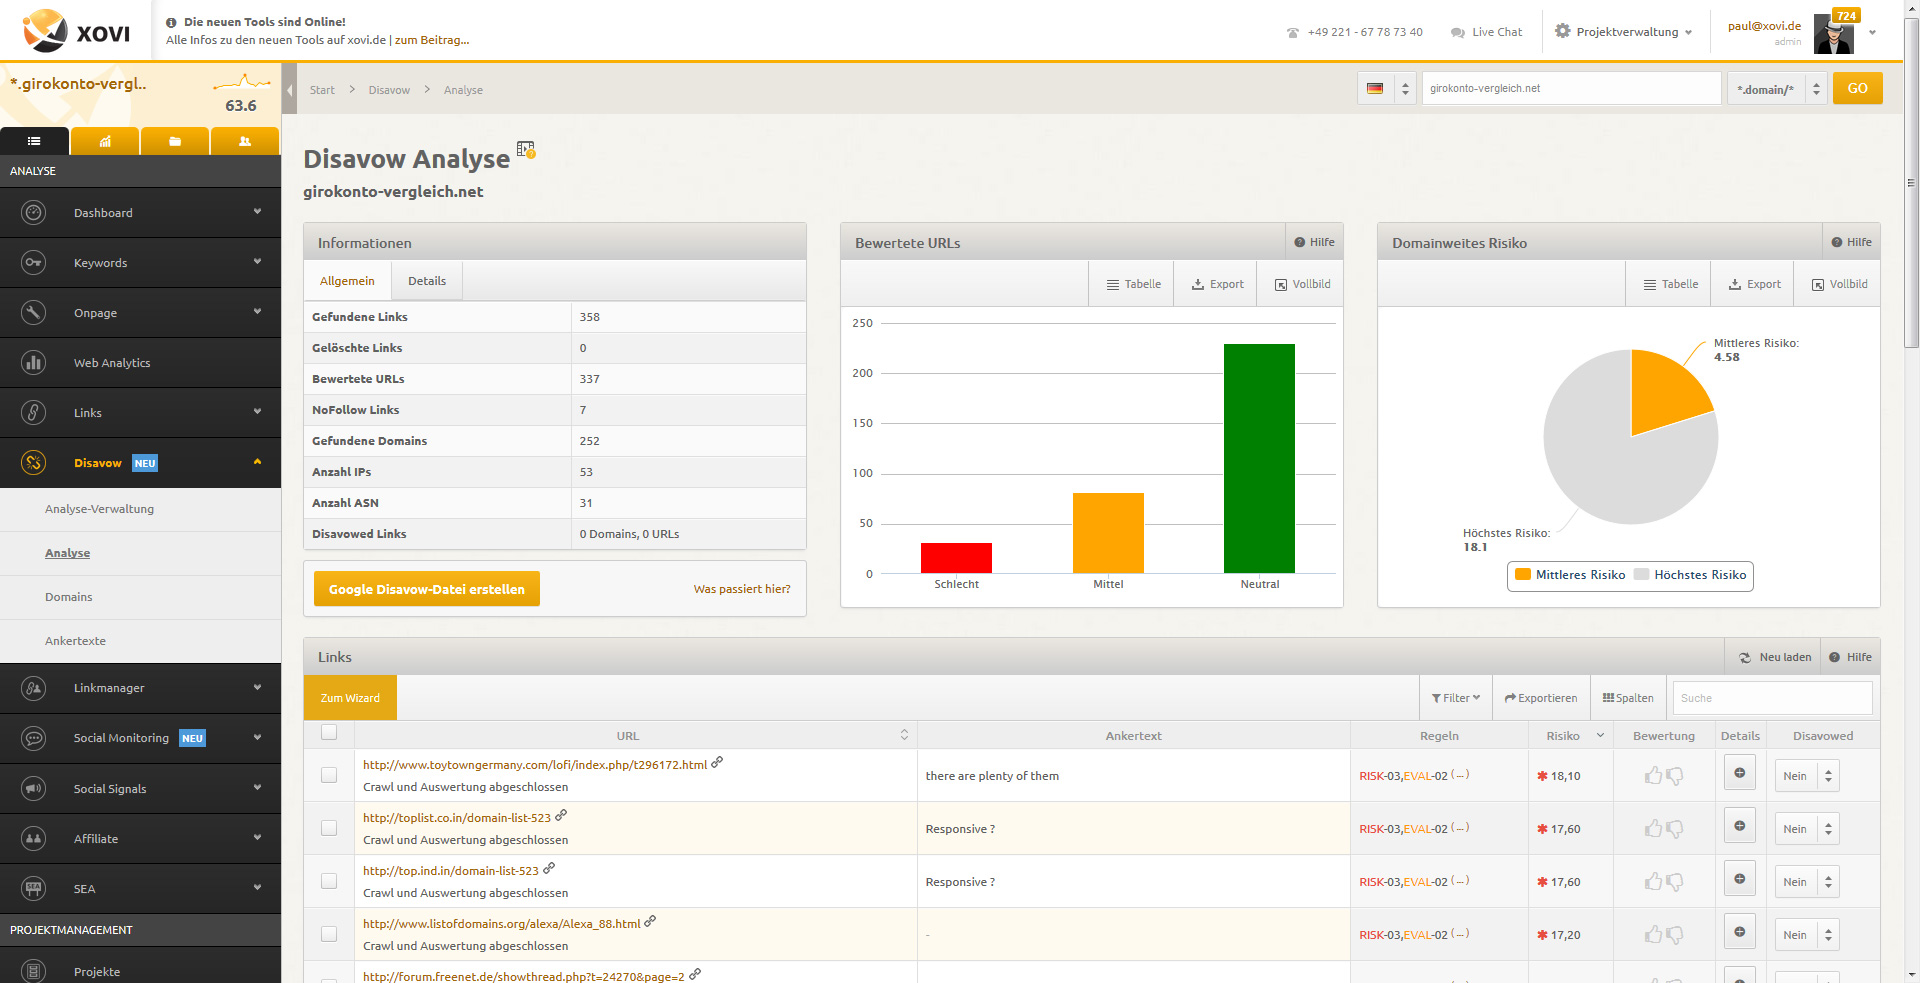Click Google Disavow-Datei erstellen button

pyautogui.click(x=427, y=589)
